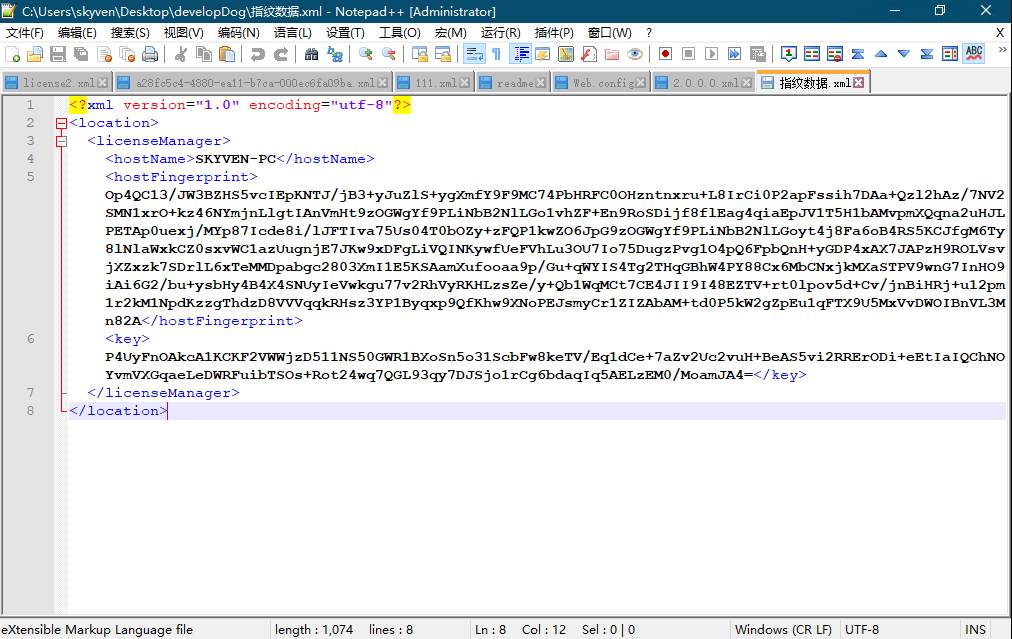This screenshot has height=639, width=1012.
Task: Start macro recording with red dot icon
Action: (x=665, y=54)
